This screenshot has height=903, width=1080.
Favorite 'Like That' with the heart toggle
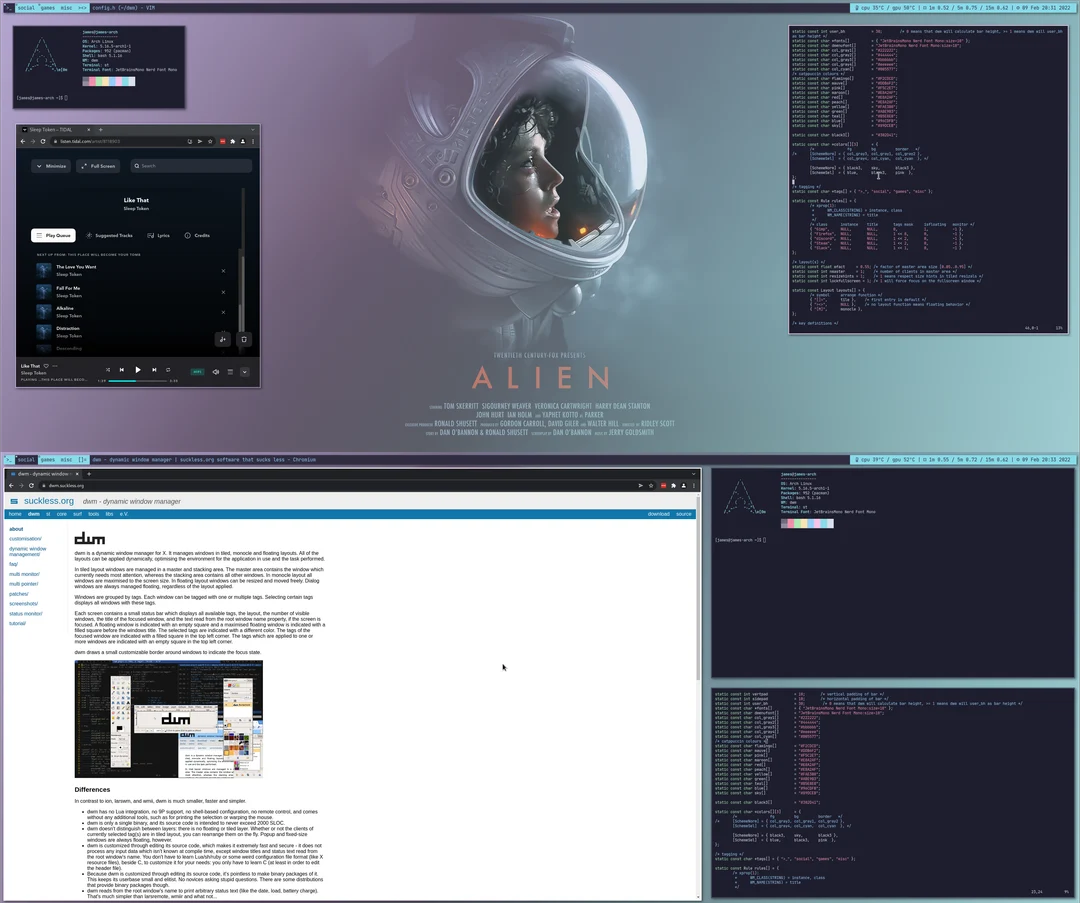46,366
